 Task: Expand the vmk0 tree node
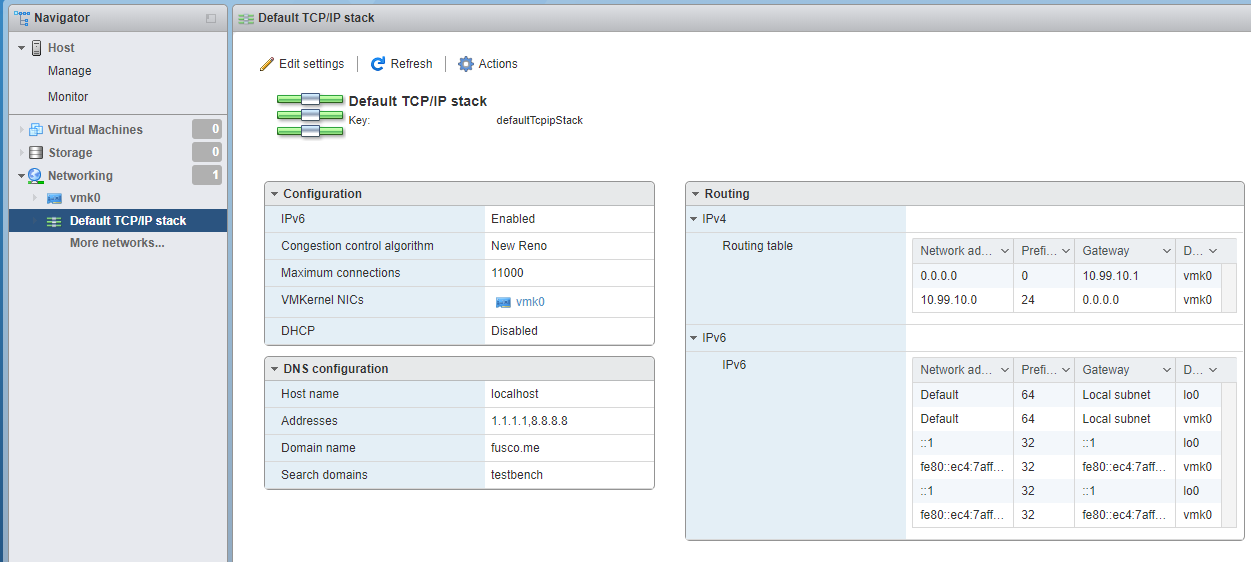click(36, 198)
